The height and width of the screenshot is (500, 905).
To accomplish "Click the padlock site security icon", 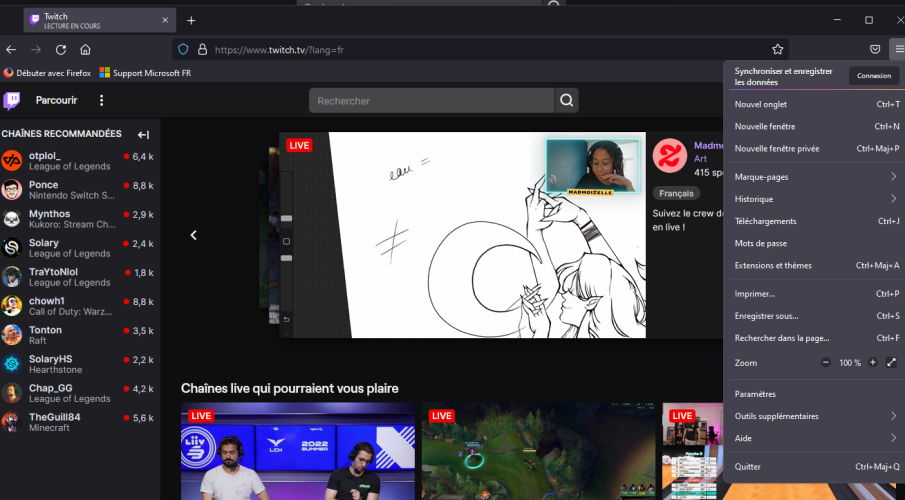I will point(202,50).
